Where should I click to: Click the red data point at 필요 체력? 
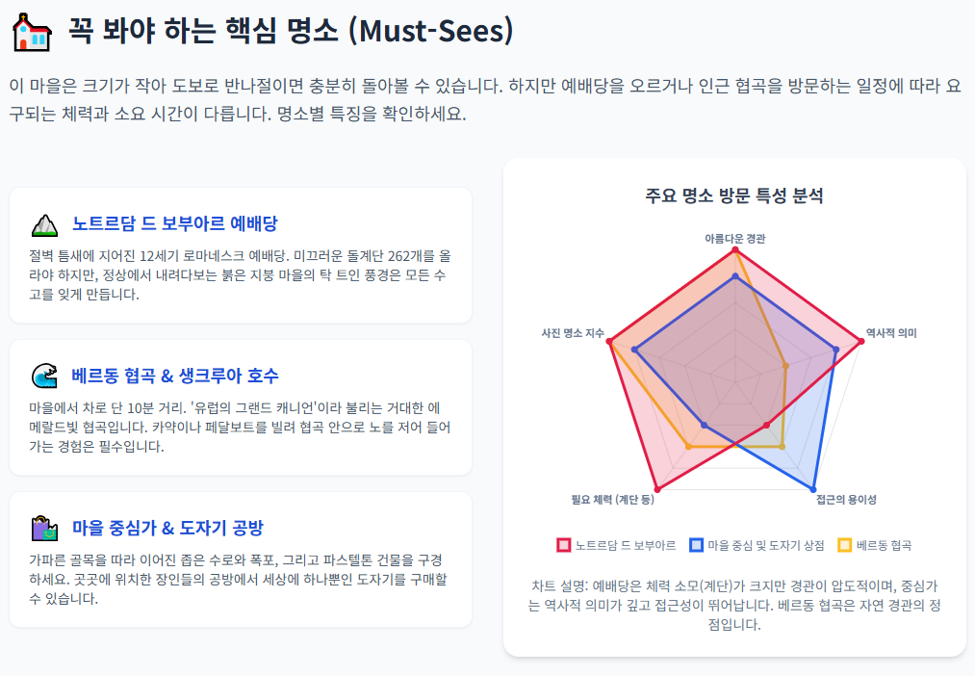pos(657,489)
